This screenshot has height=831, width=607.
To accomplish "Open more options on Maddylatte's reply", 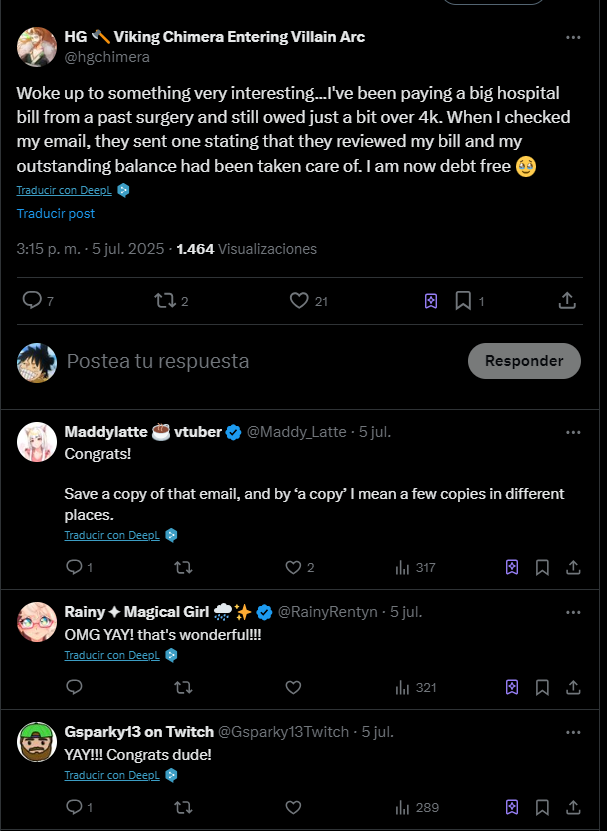I will click(x=573, y=432).
